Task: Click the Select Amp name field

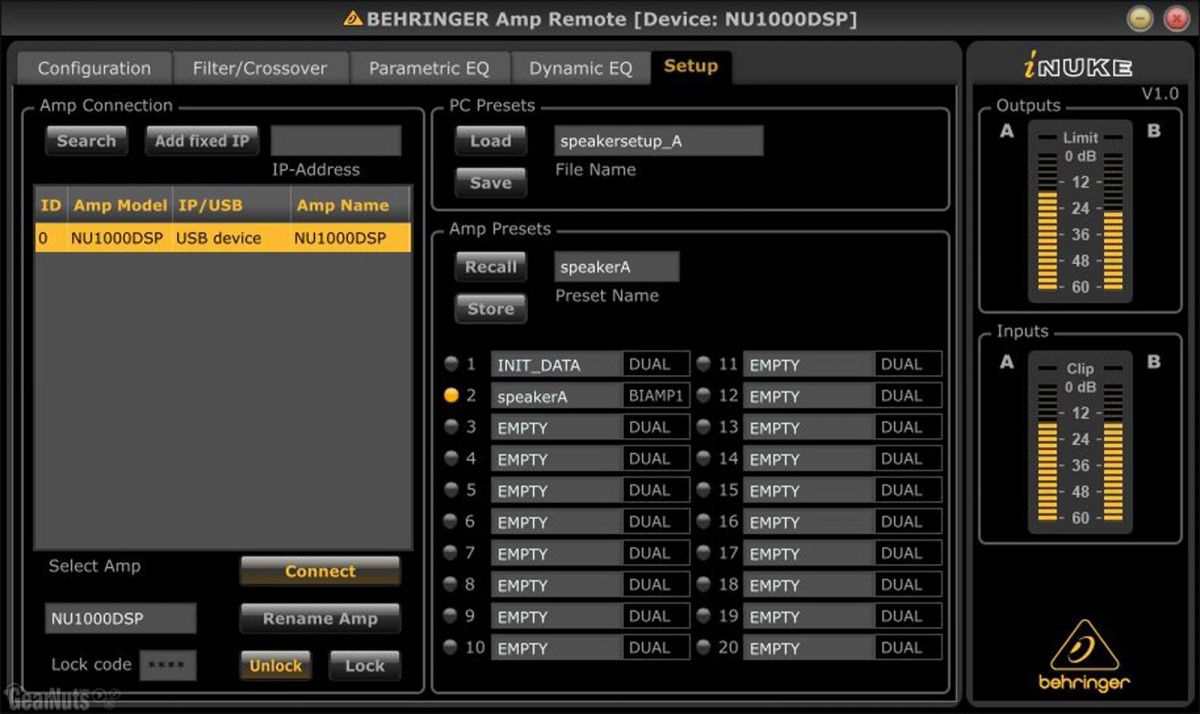Action: tap(120, 618)
